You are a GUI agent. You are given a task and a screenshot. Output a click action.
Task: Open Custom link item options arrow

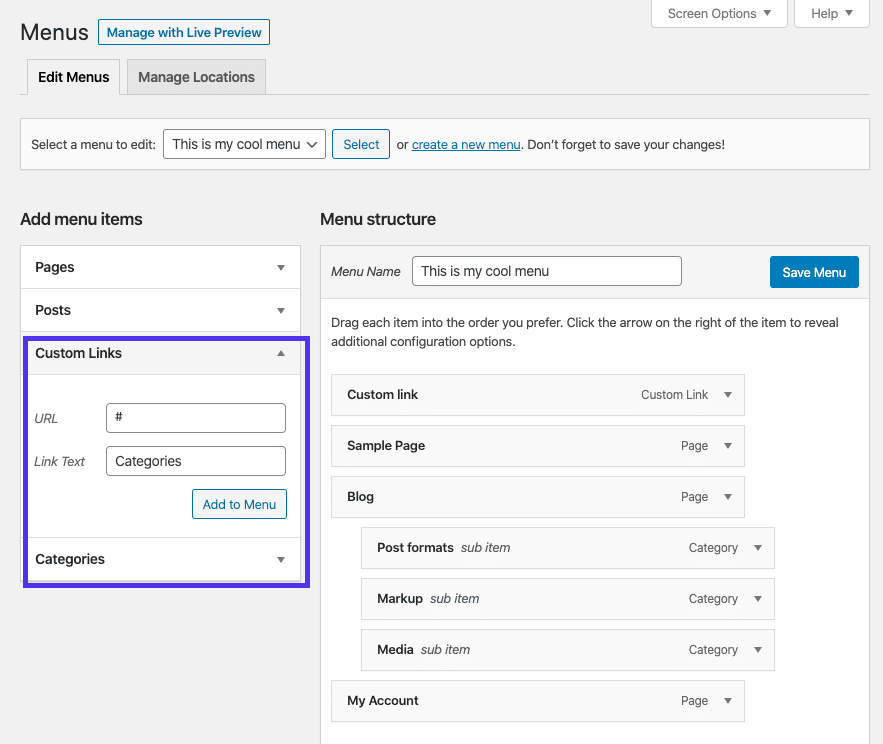728,395
